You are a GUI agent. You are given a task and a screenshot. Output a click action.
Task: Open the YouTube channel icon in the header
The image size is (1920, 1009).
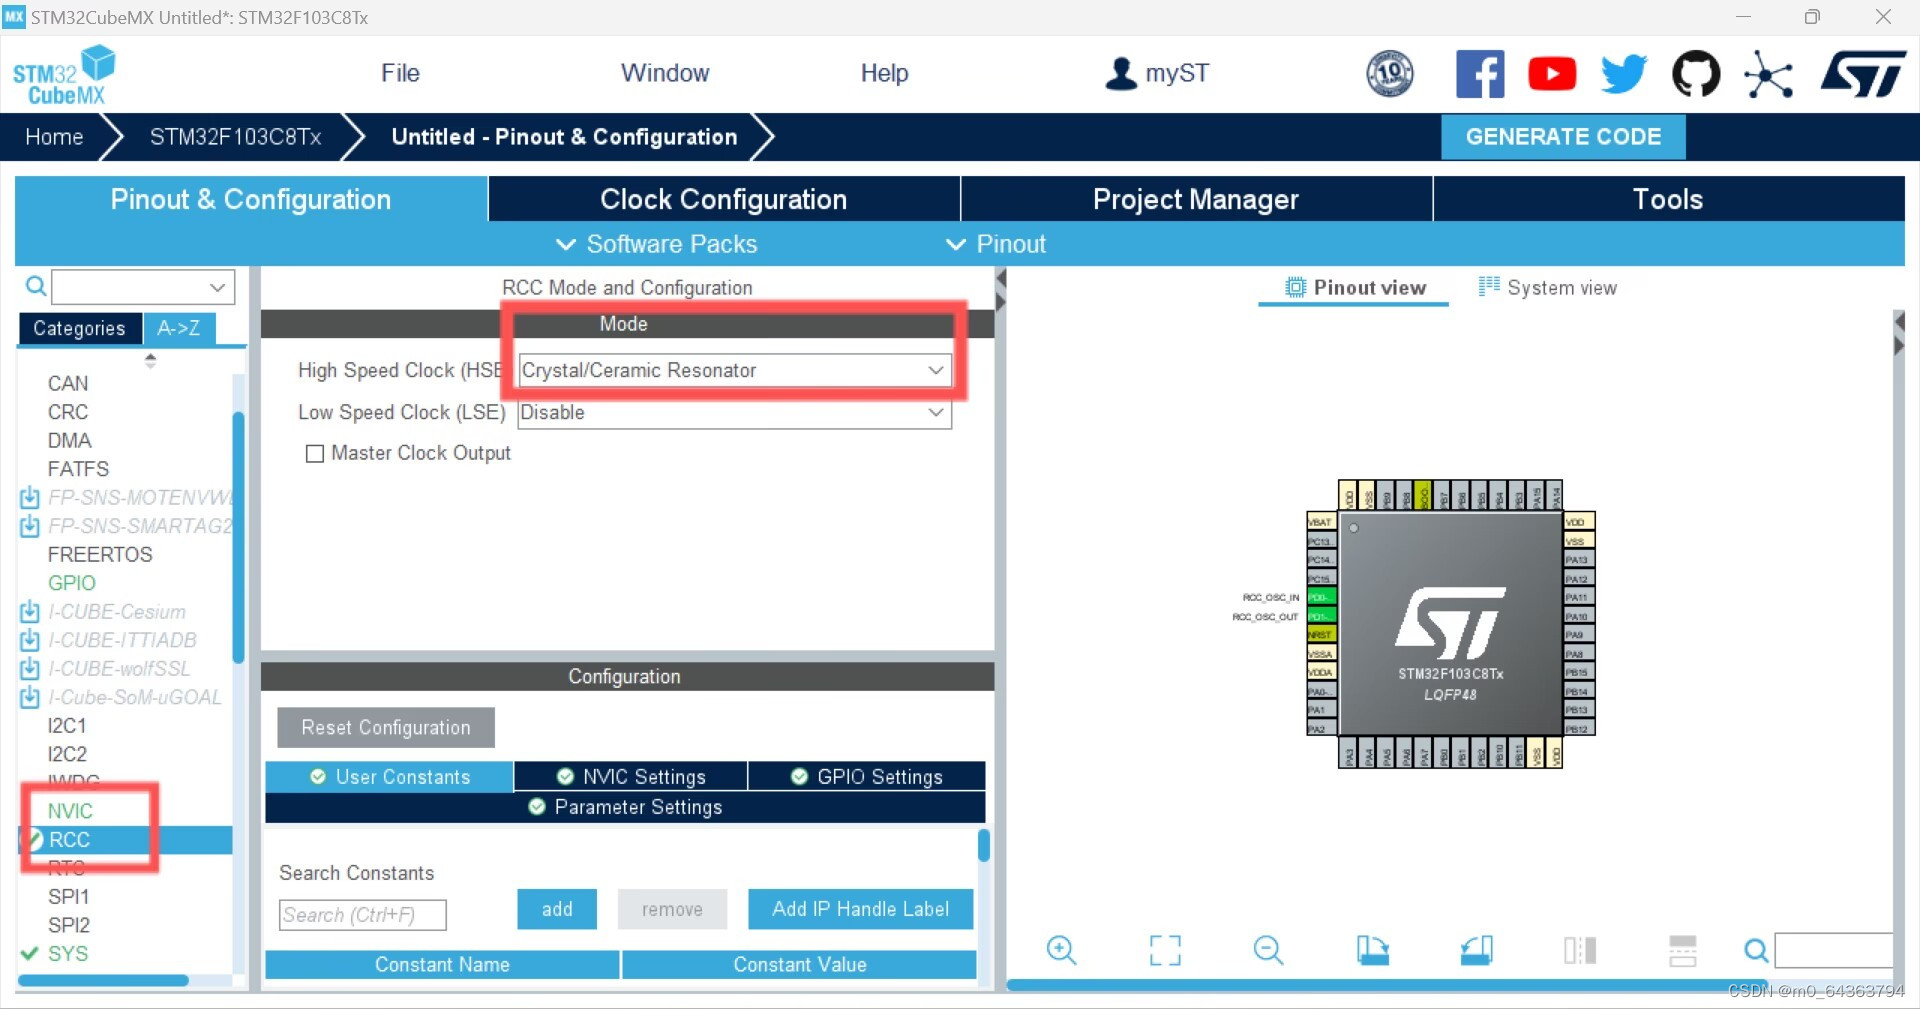point(1551,73)
